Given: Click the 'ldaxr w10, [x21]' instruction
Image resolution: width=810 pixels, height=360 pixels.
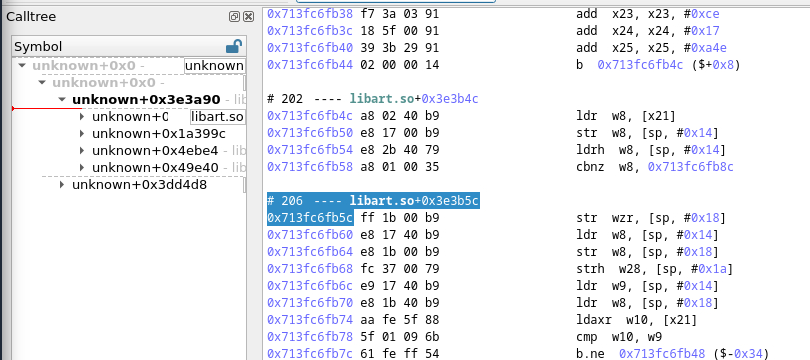Looking at the screenshot, I should click(636, 320).
